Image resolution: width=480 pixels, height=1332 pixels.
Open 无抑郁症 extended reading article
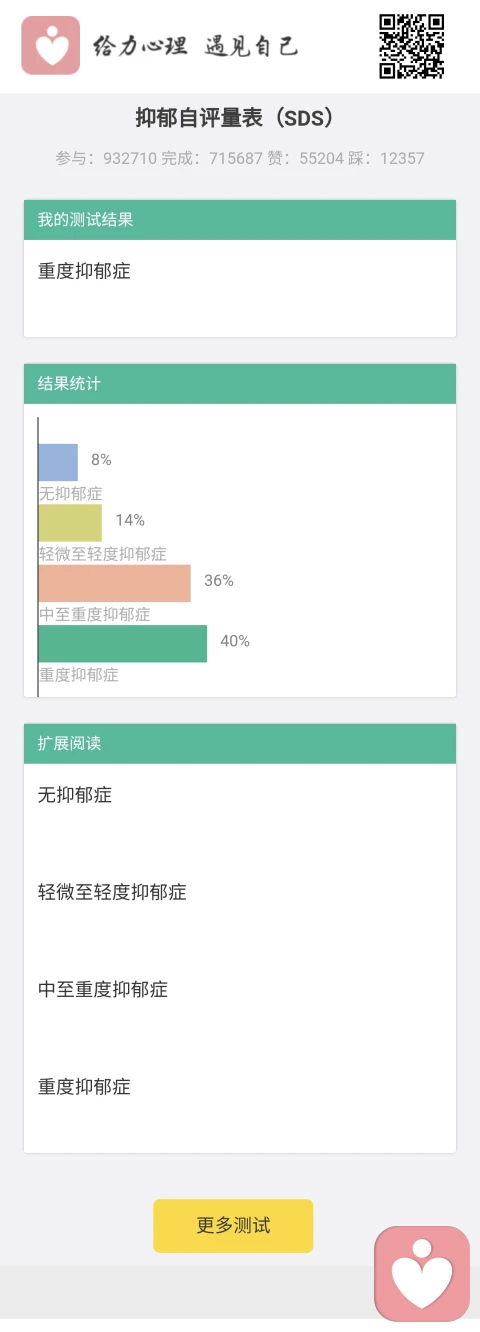[x=75, y=795]
